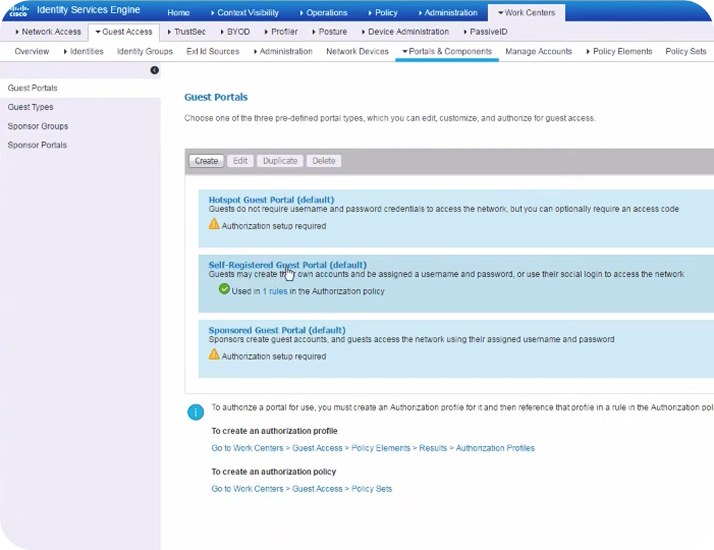Expand the Operations menu
The image size is (714, 550).
pos(324,13)
